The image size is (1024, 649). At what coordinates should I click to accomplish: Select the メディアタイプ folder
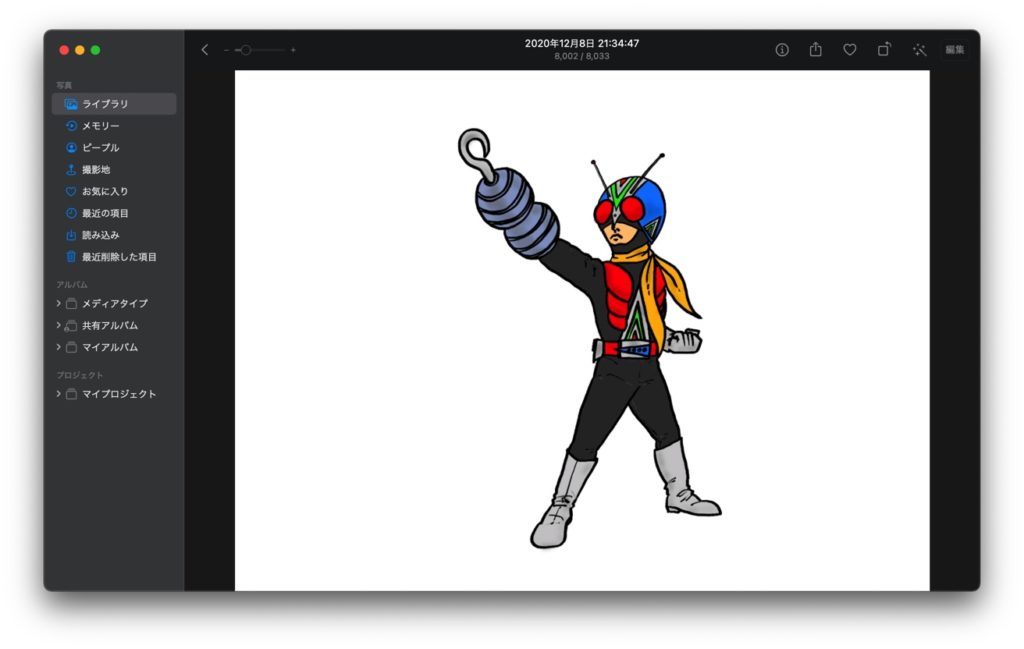pyautogui.click(x=114, y=304)
